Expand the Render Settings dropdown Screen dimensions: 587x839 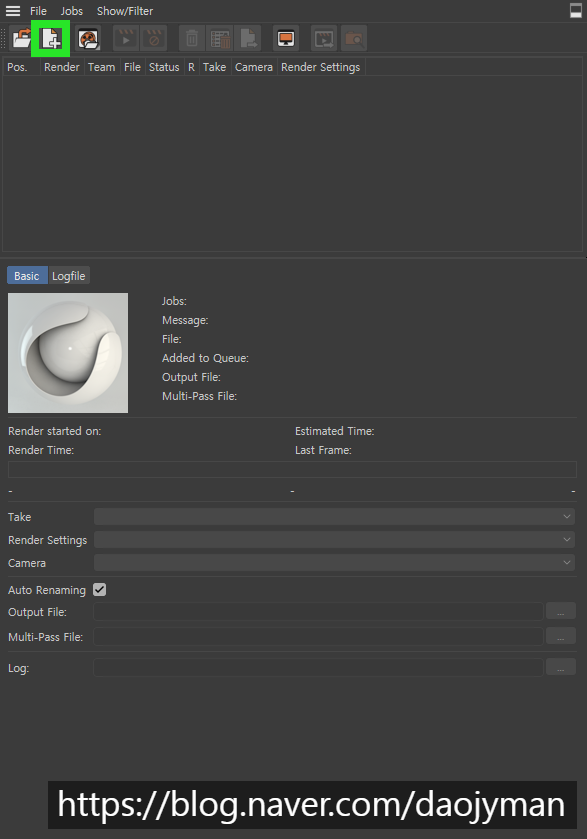[x=334, y=539]
